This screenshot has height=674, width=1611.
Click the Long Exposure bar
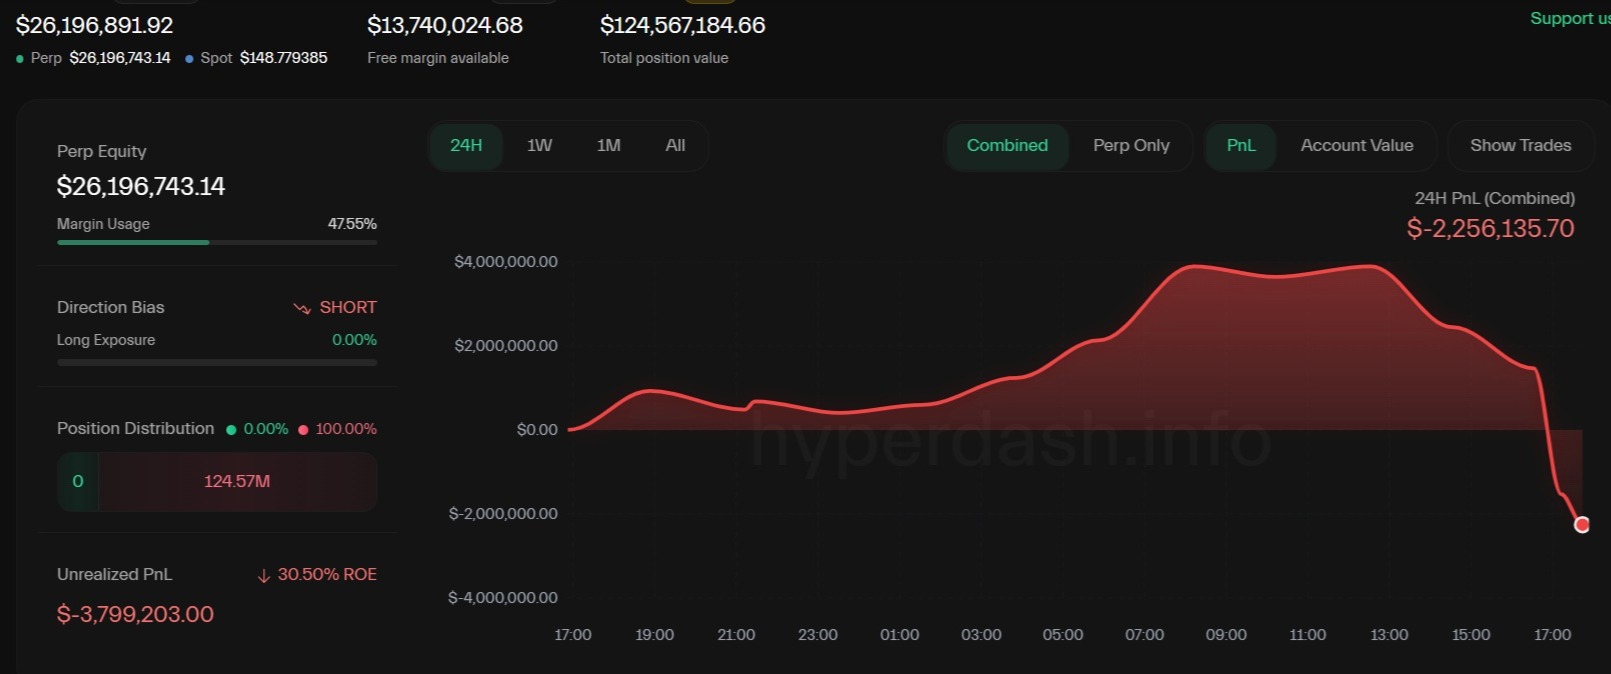tap(217, 362)
